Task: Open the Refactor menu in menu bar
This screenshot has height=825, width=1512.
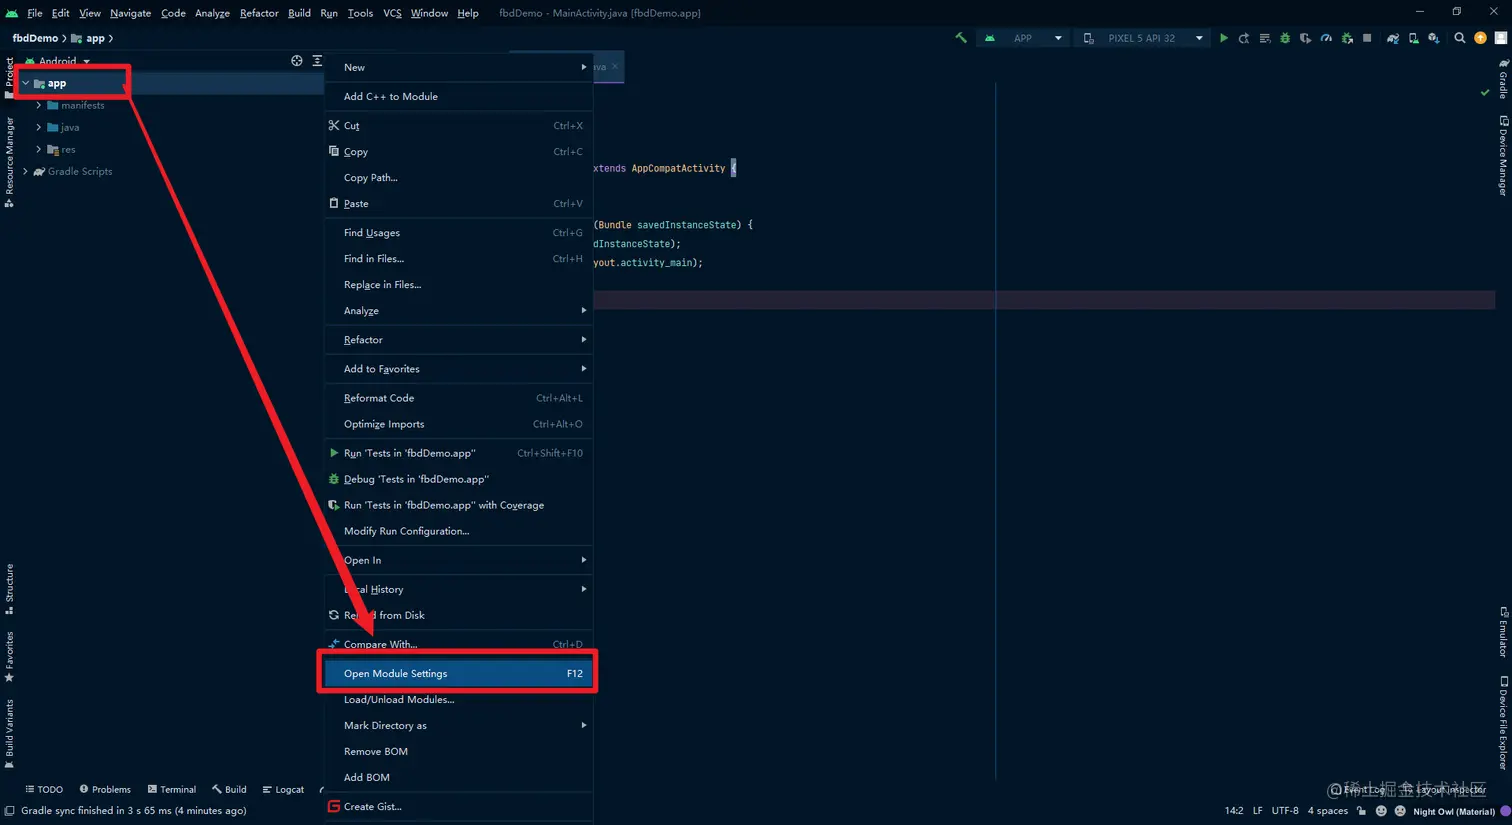Action: coord(259,13)
